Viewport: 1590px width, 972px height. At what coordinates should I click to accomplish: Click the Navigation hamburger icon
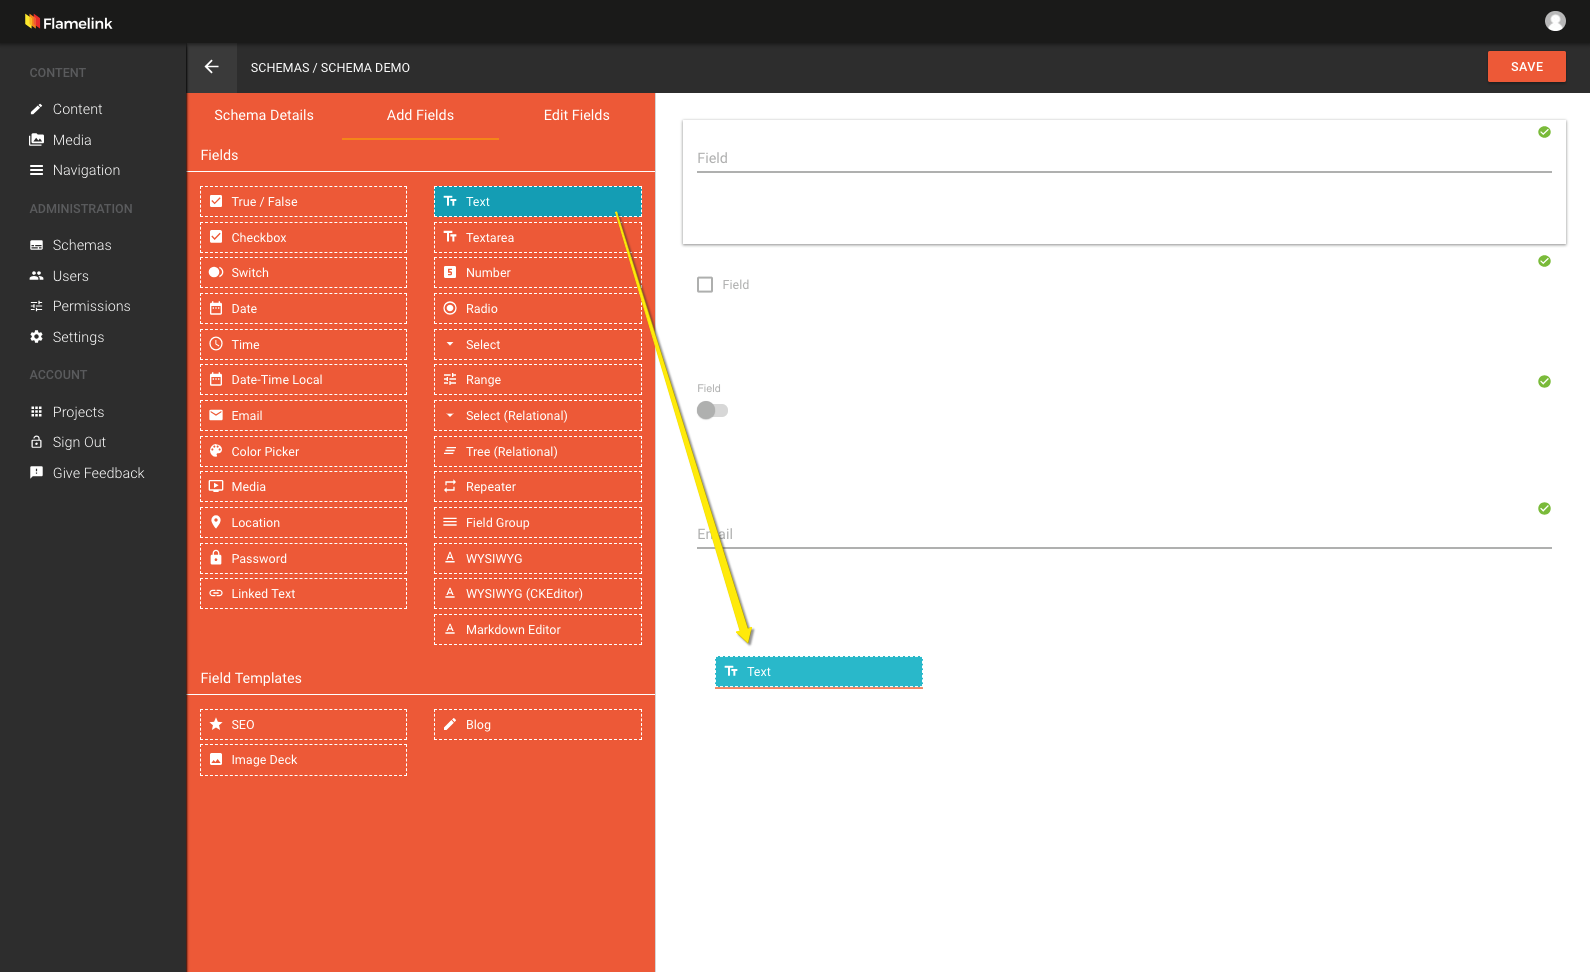36,170
